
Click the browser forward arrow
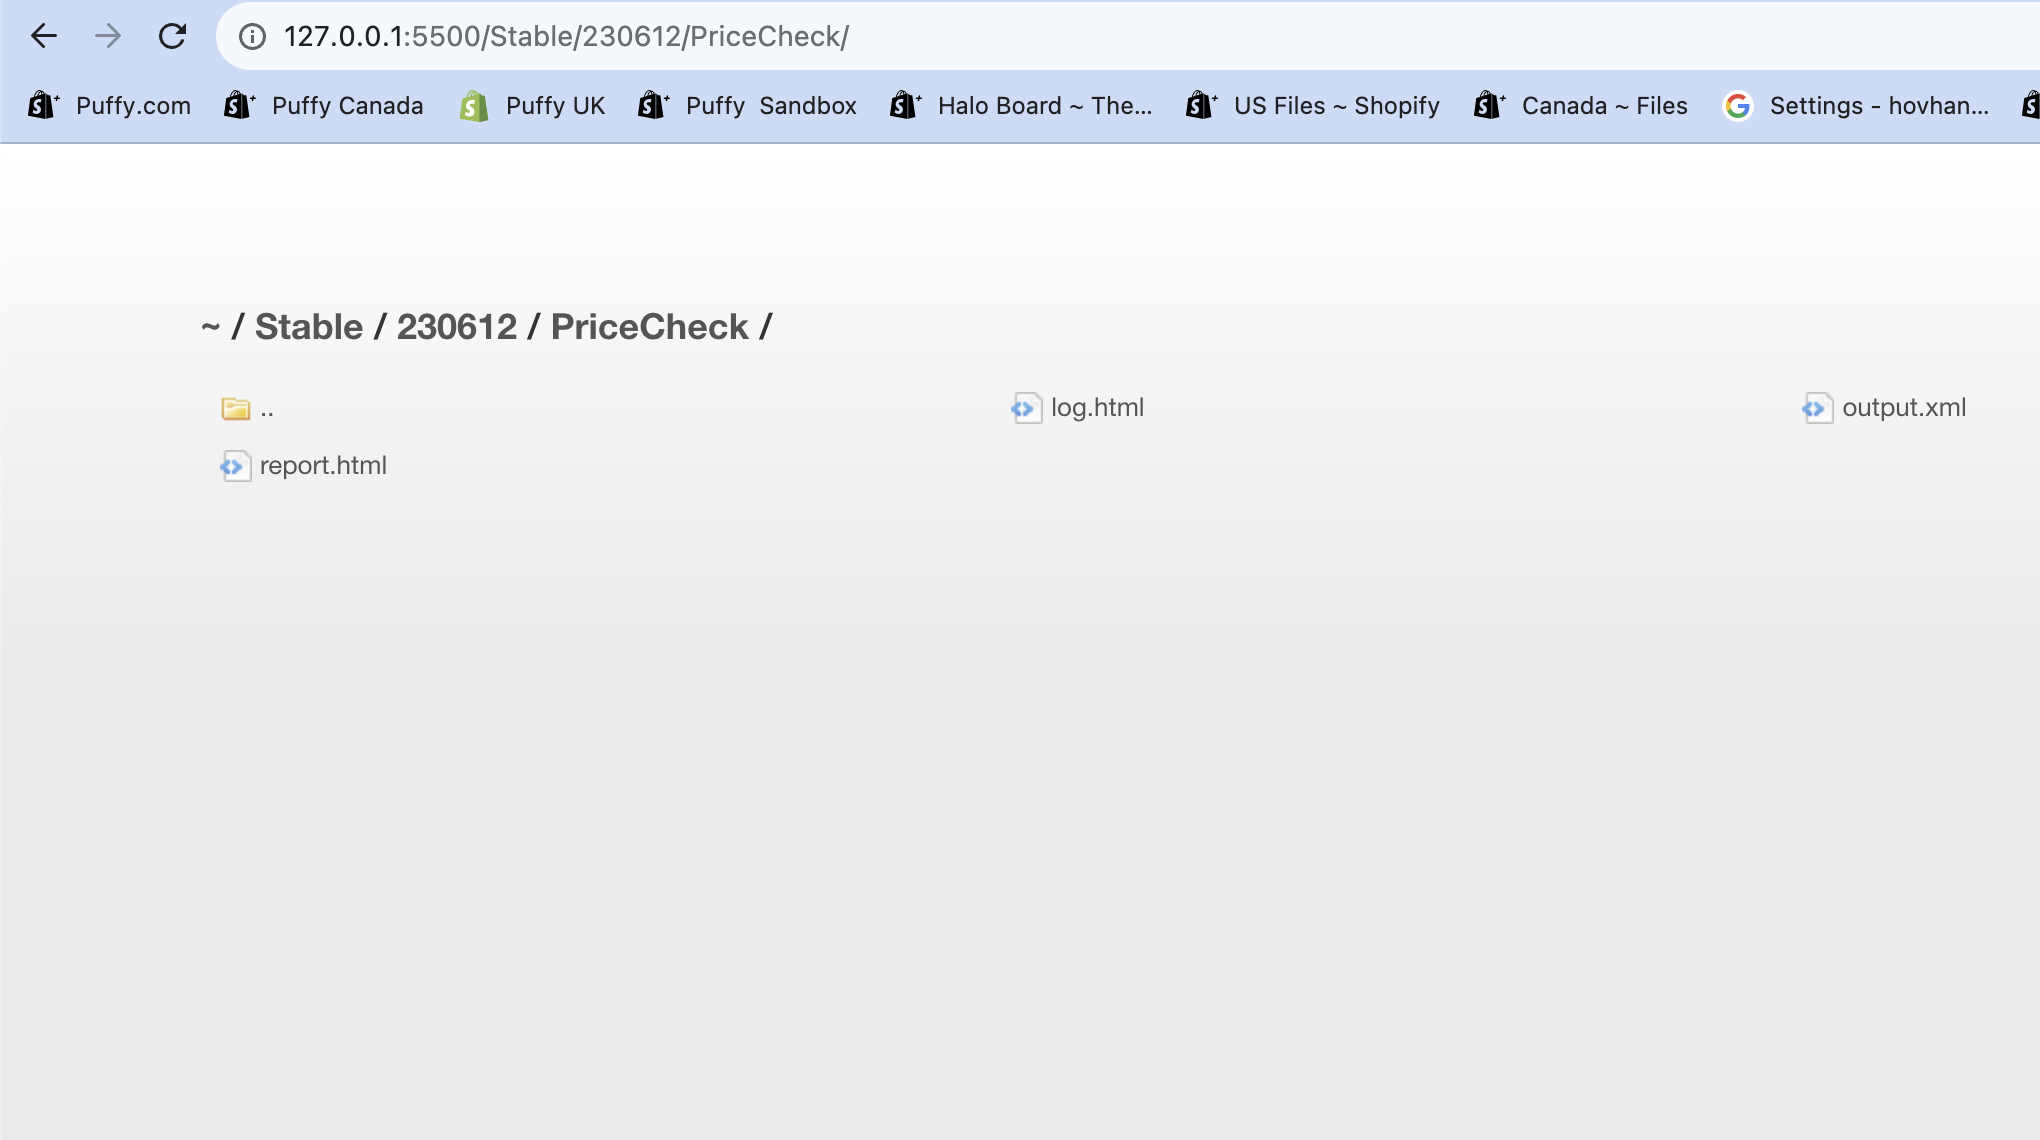[x=108, y=37]
